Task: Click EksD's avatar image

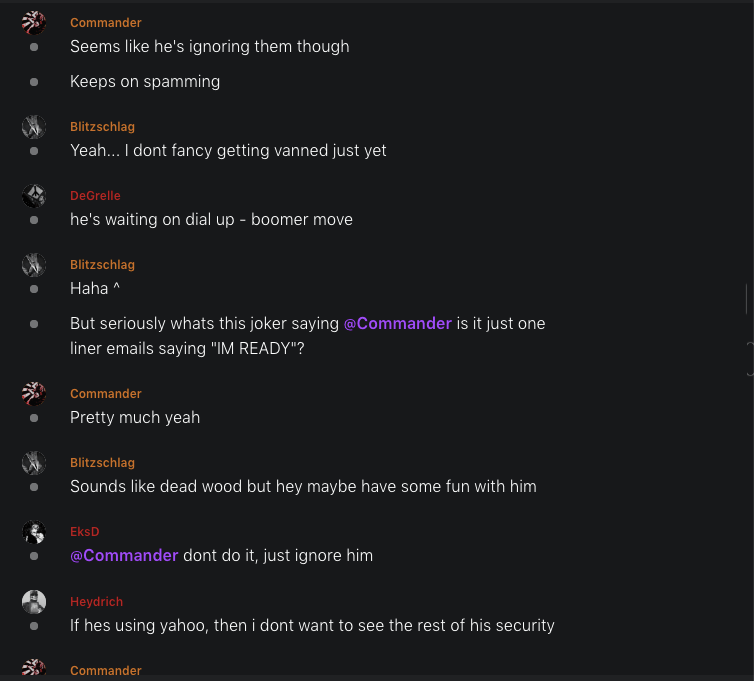Action: [34, 532]
